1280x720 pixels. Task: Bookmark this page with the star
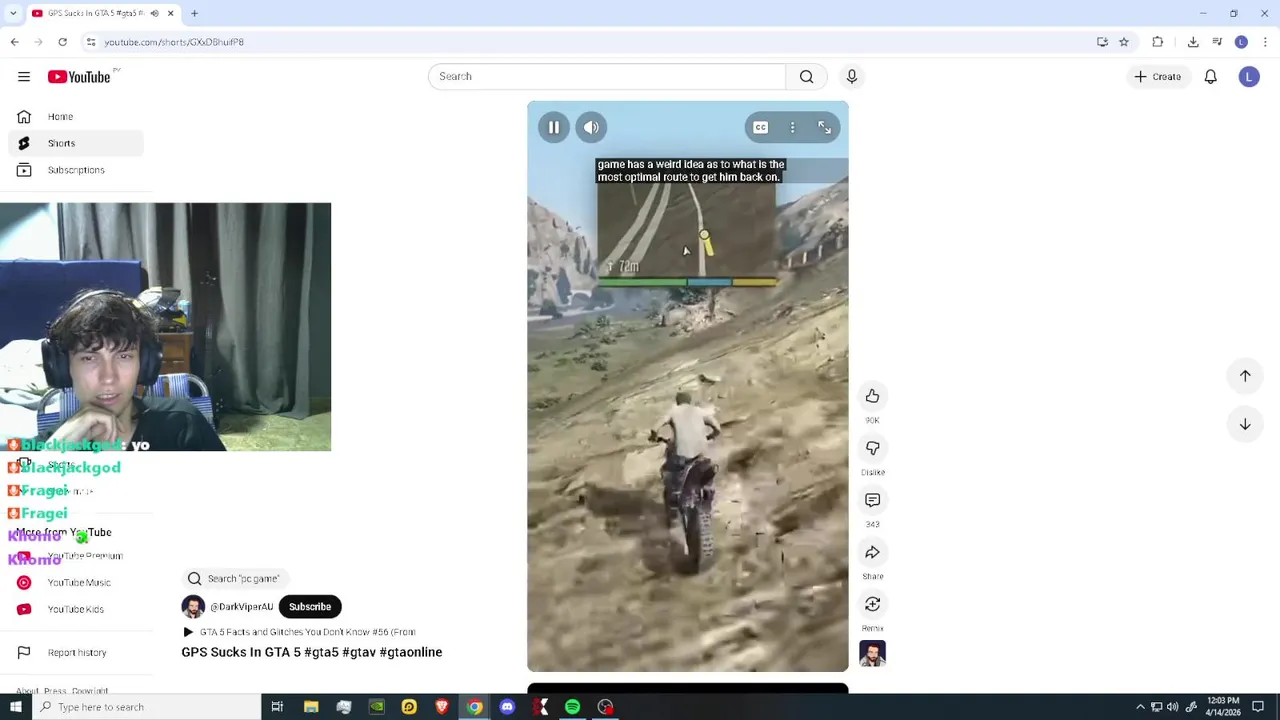coord(1124,42)
